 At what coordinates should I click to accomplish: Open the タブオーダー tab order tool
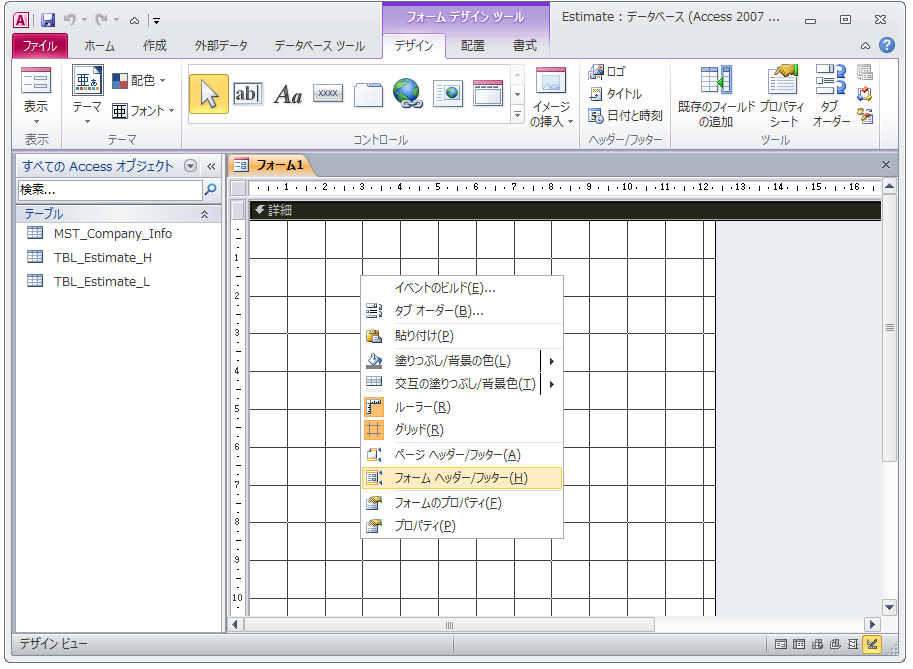pyautogui.click(x=831, y=97)
